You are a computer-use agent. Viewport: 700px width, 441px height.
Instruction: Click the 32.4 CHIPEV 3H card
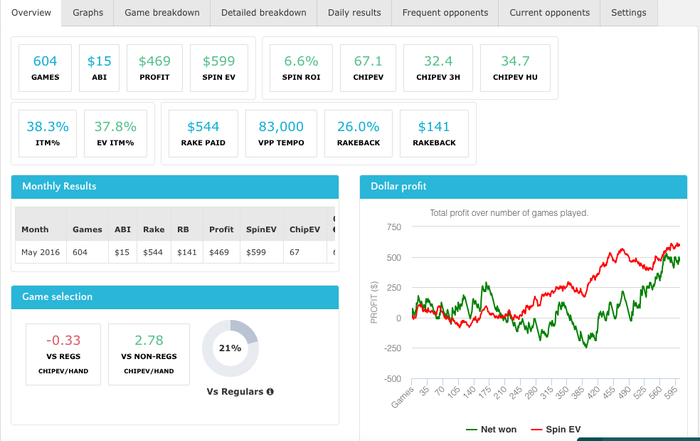[x=438, y=68]
